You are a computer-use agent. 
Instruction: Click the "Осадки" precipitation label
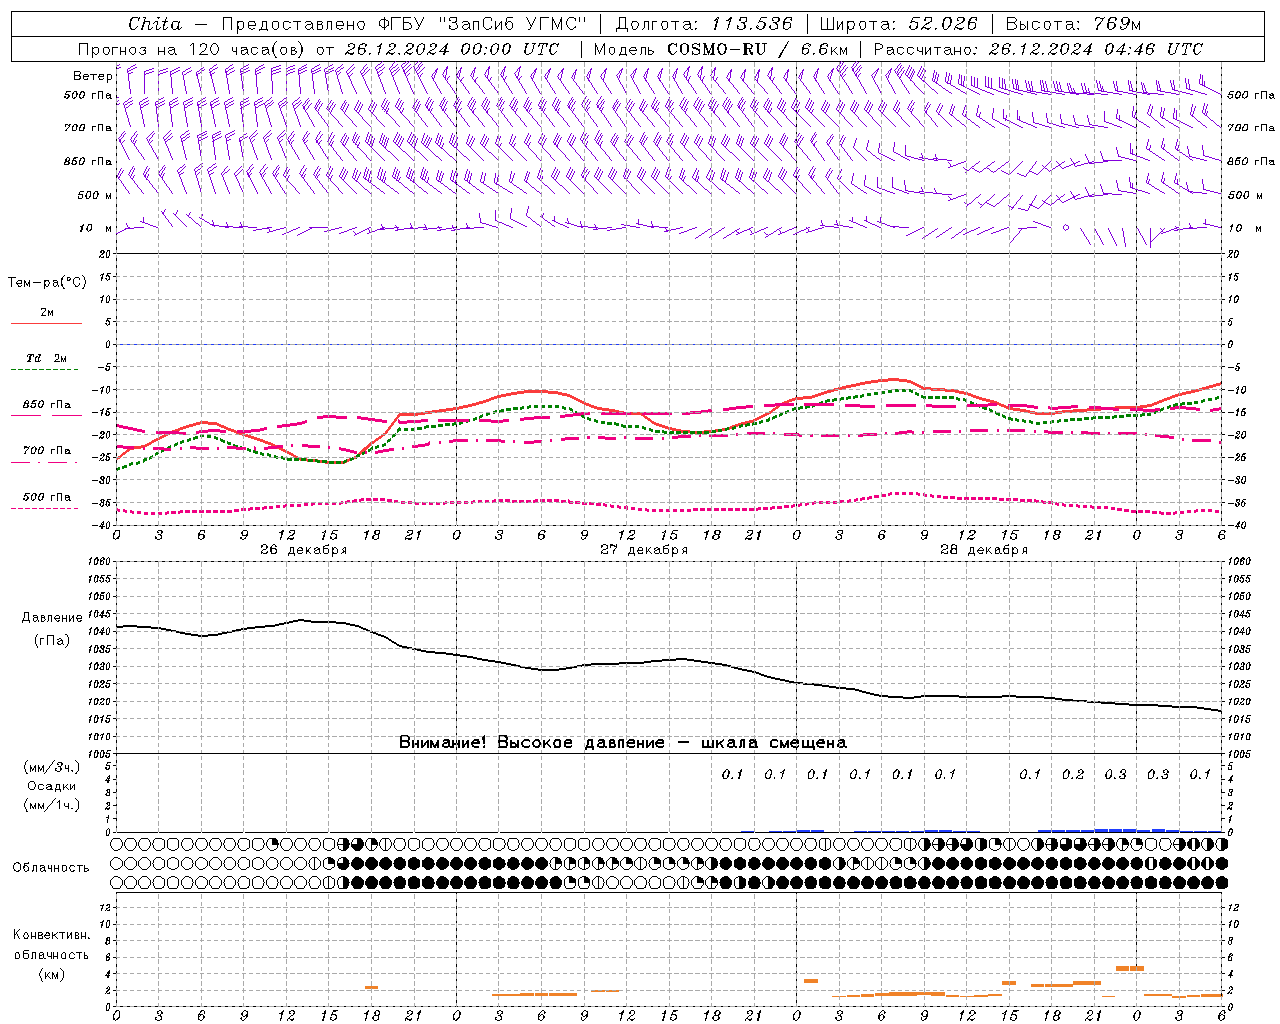52,786
